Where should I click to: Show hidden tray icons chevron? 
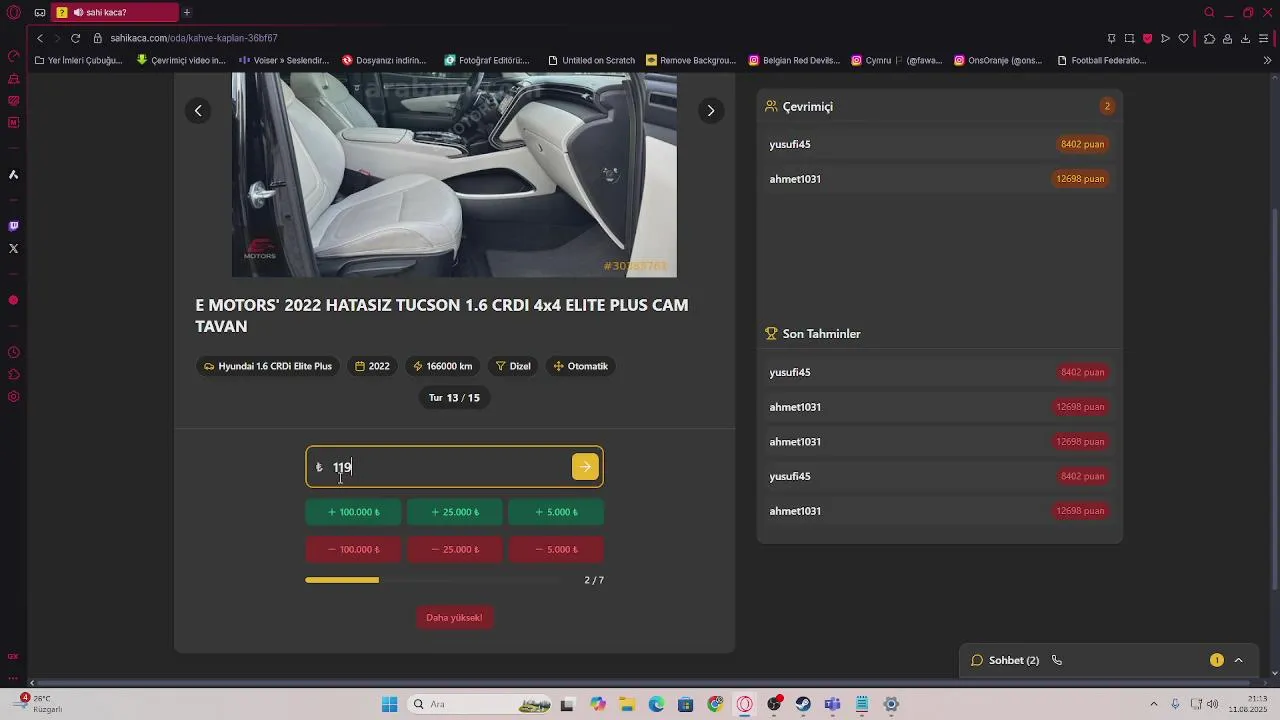(1153, 704)
